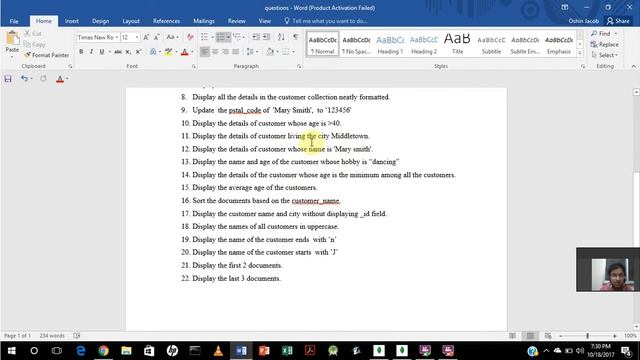Toggle show paragraph marks pilcrow

[x=296, y=37]
